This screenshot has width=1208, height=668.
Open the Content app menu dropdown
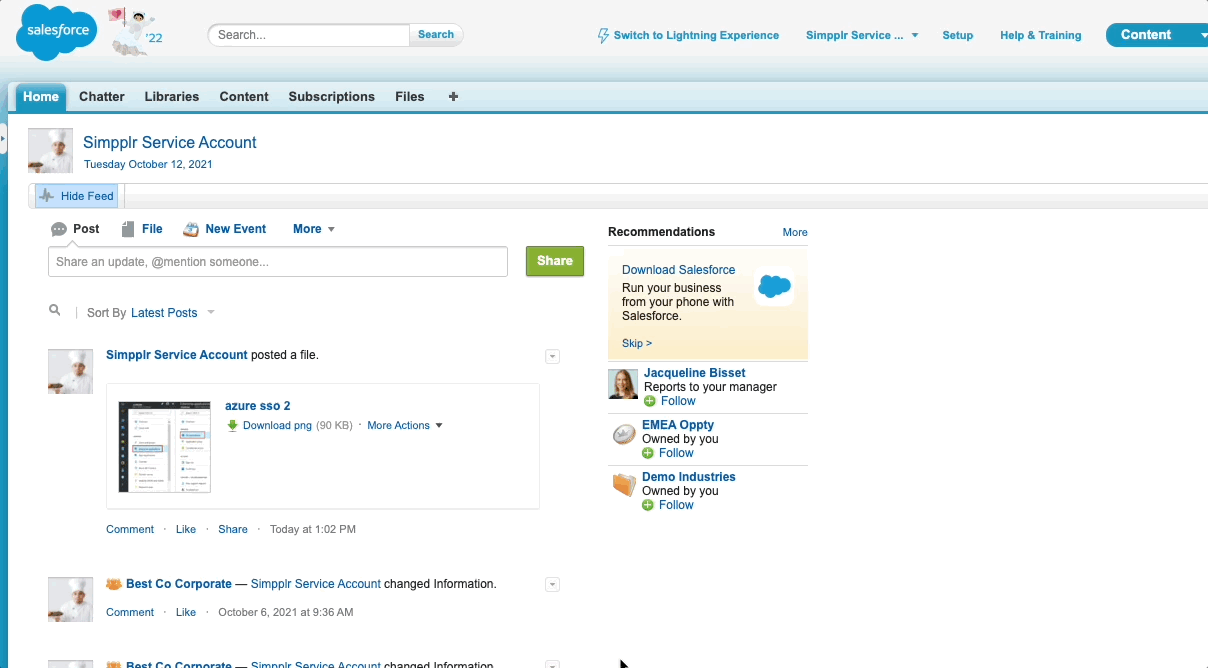point(1157,35)
